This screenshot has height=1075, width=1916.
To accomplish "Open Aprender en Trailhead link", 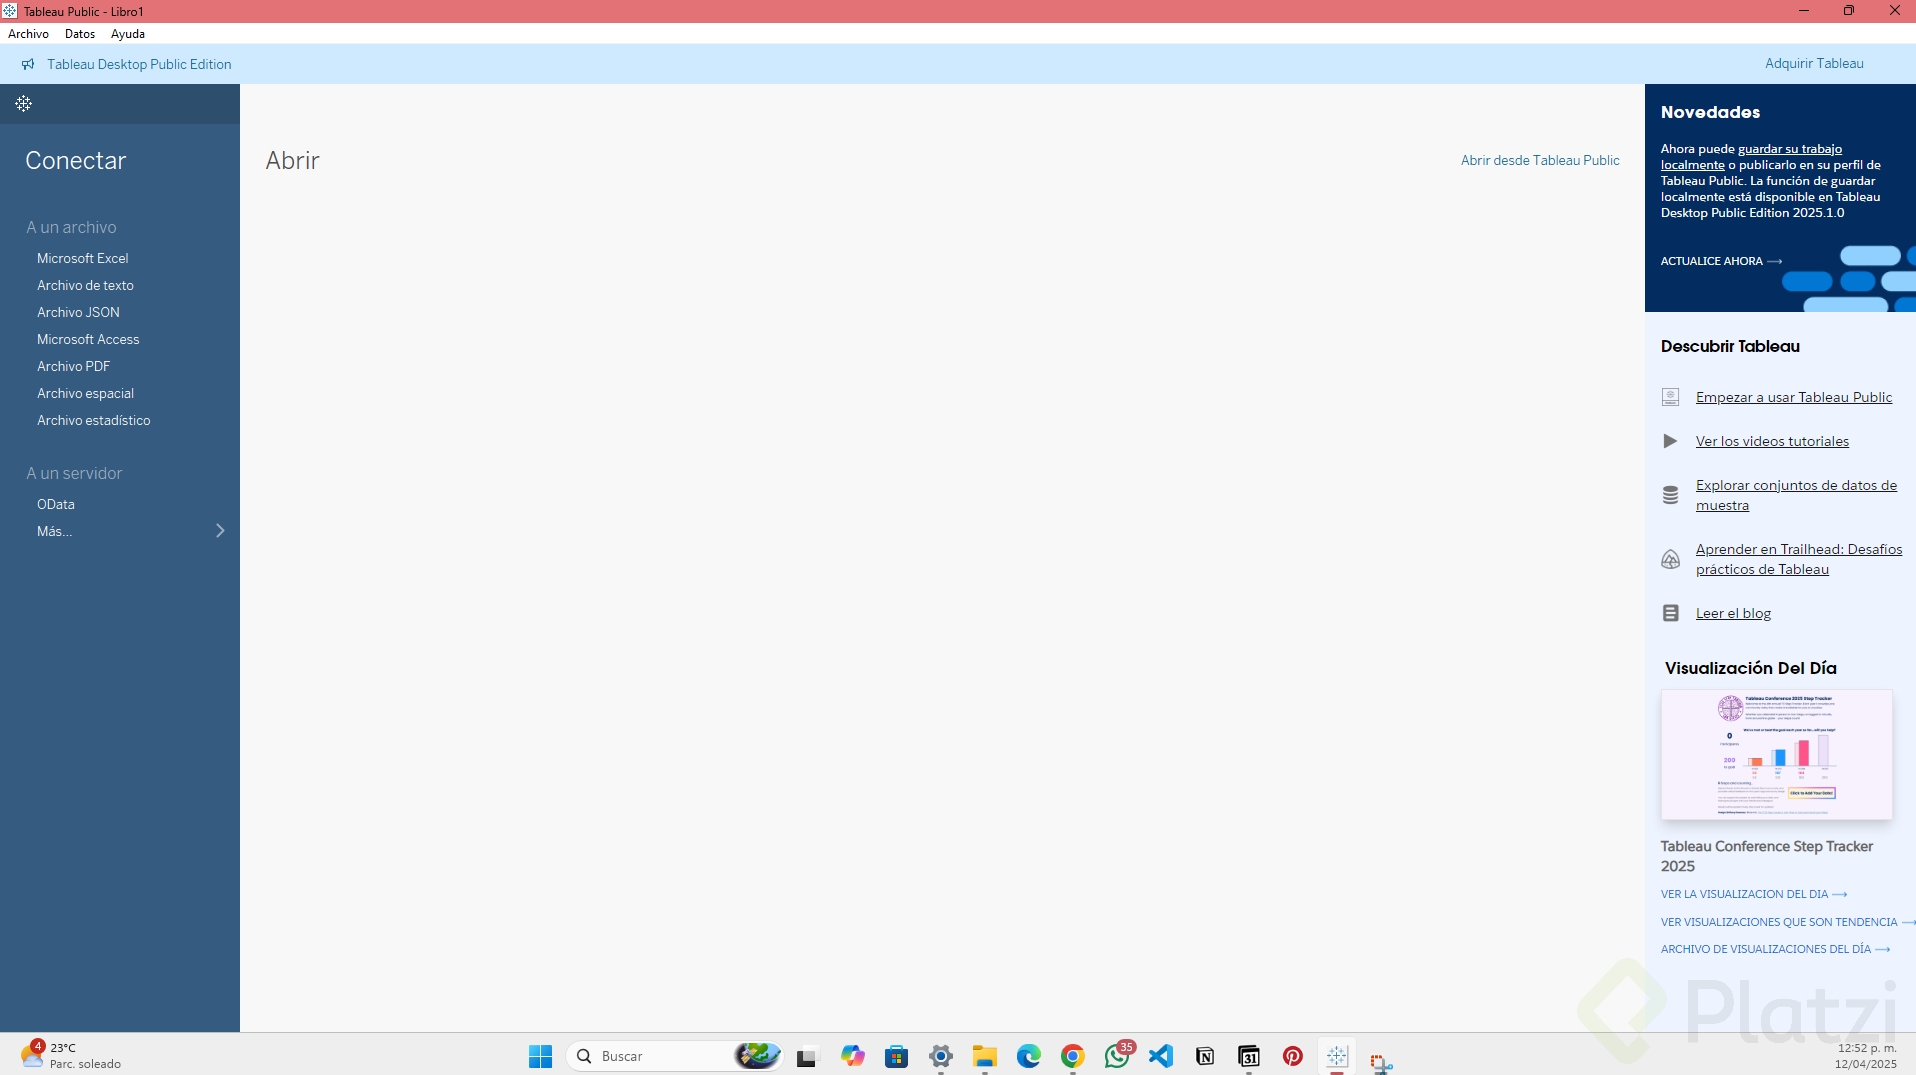I will (x=1799, y=559).
